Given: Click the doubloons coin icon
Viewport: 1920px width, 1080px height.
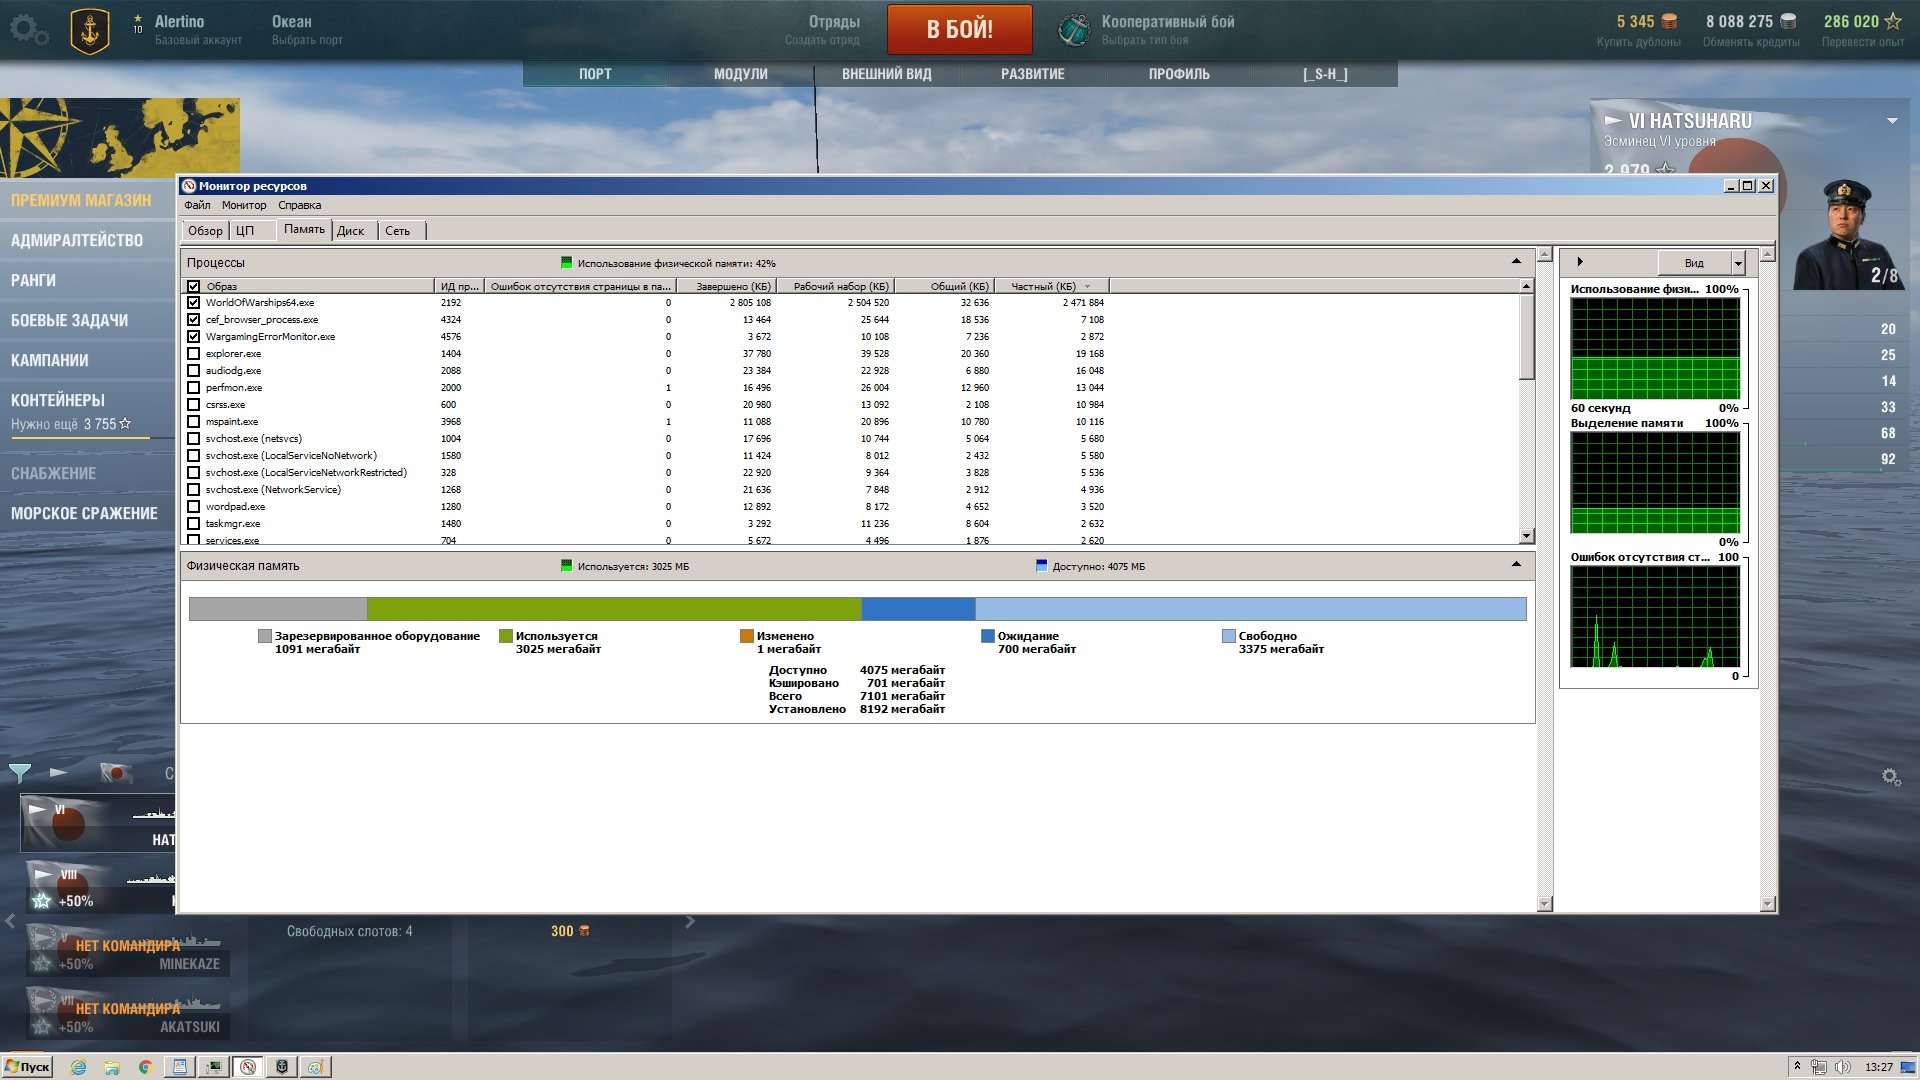Looking at the screenshot, I should pyautogui.click(x=1669, y=21).
